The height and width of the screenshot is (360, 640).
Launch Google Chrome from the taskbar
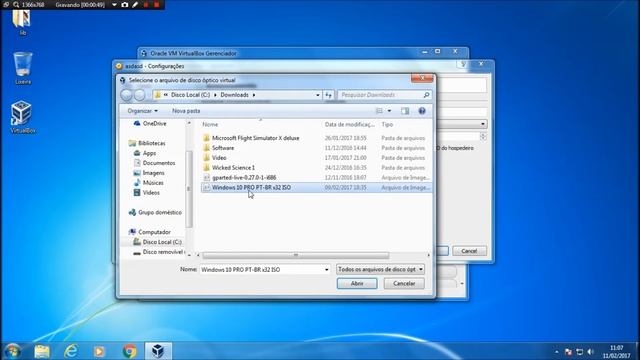tap(129, 351)
